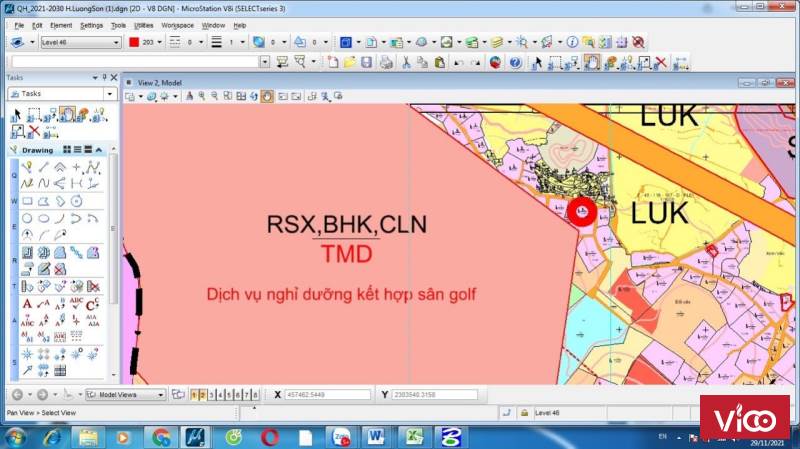Open Element Information (i) icon
Viewport: 800px width, 449px height.
[572, 42]
